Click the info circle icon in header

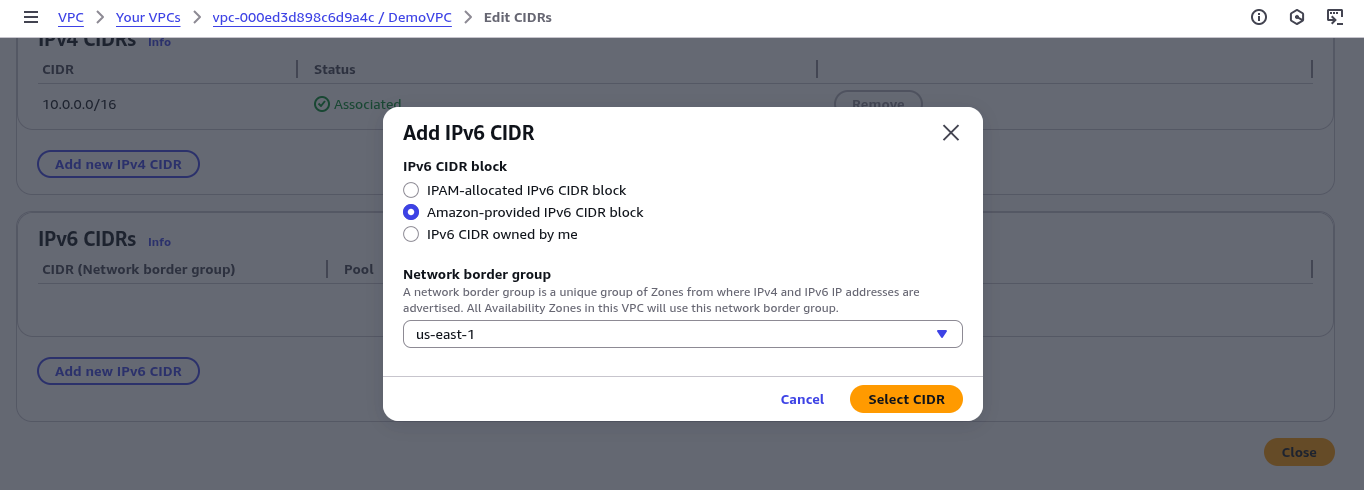click(x=1259, y=17)
